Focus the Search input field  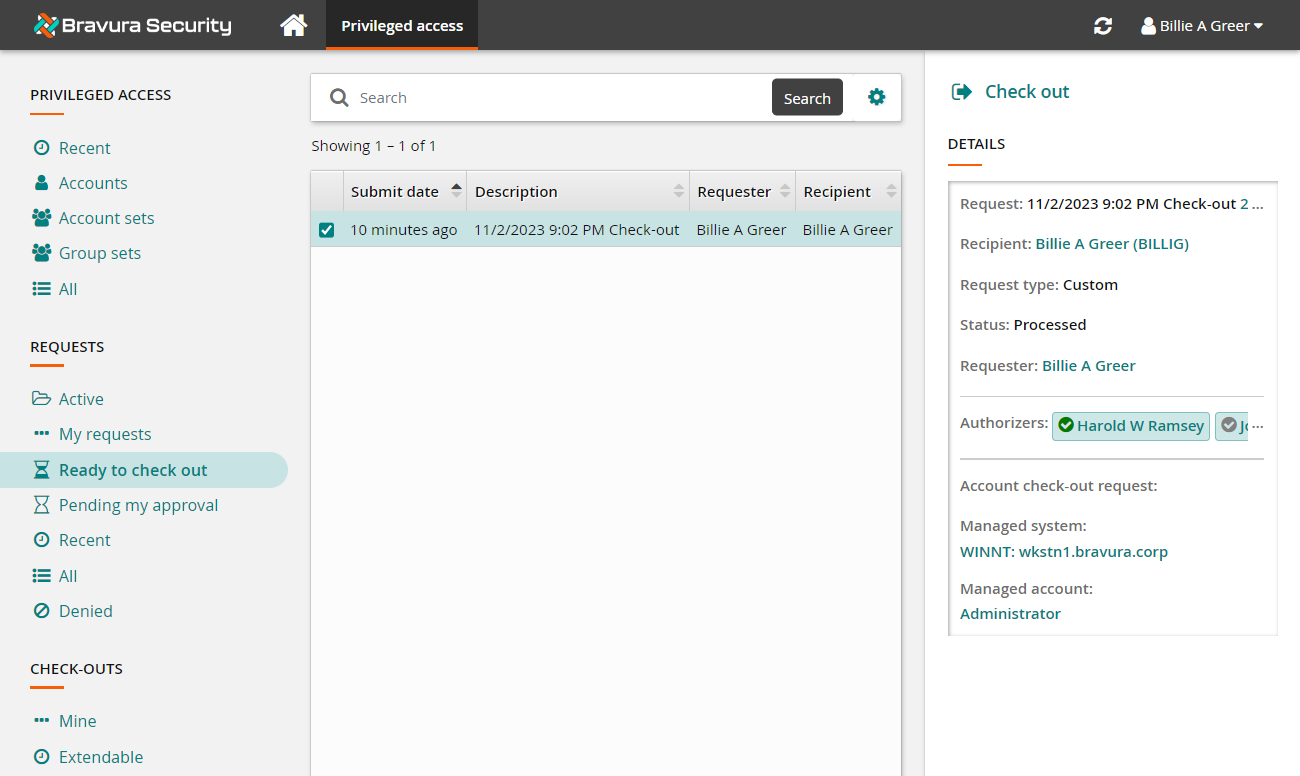560,98
